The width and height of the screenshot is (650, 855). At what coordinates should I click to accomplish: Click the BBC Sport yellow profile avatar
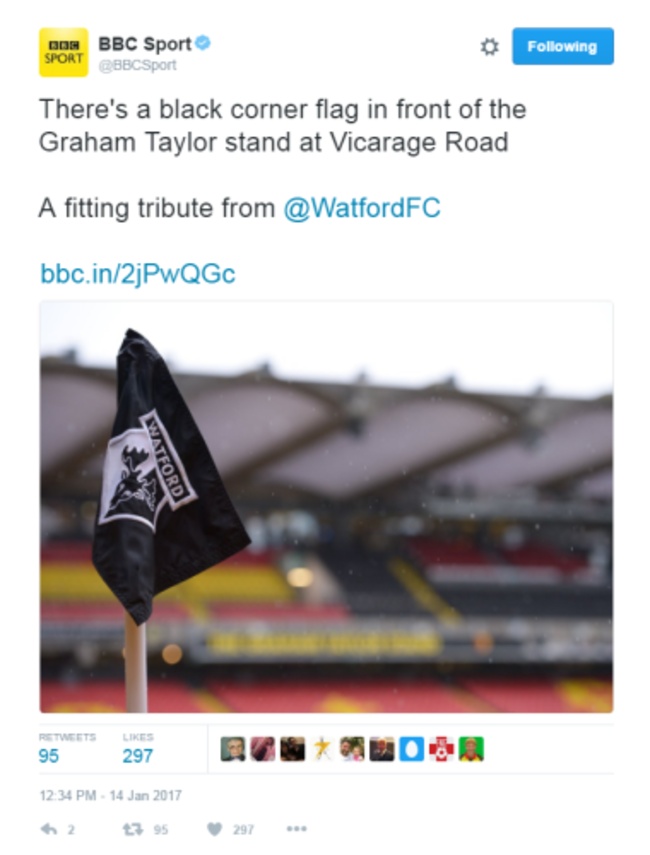pyautogui.click(x=63, y=52)
